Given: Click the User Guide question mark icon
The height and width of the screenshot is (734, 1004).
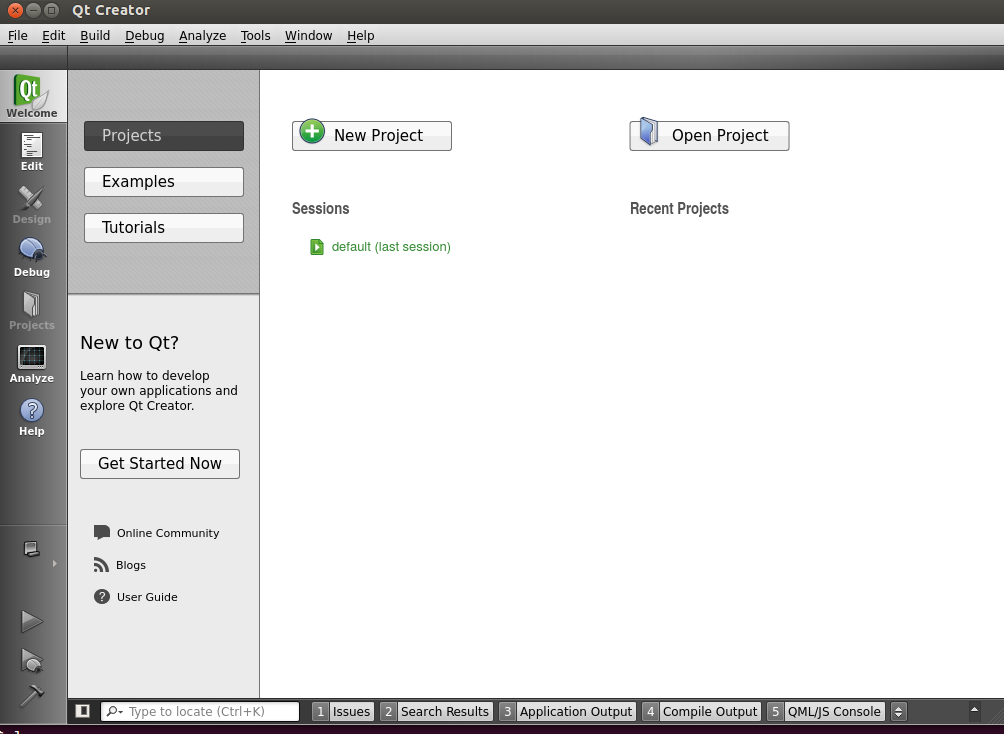Looking at the screenshot, I should [102, 596].
